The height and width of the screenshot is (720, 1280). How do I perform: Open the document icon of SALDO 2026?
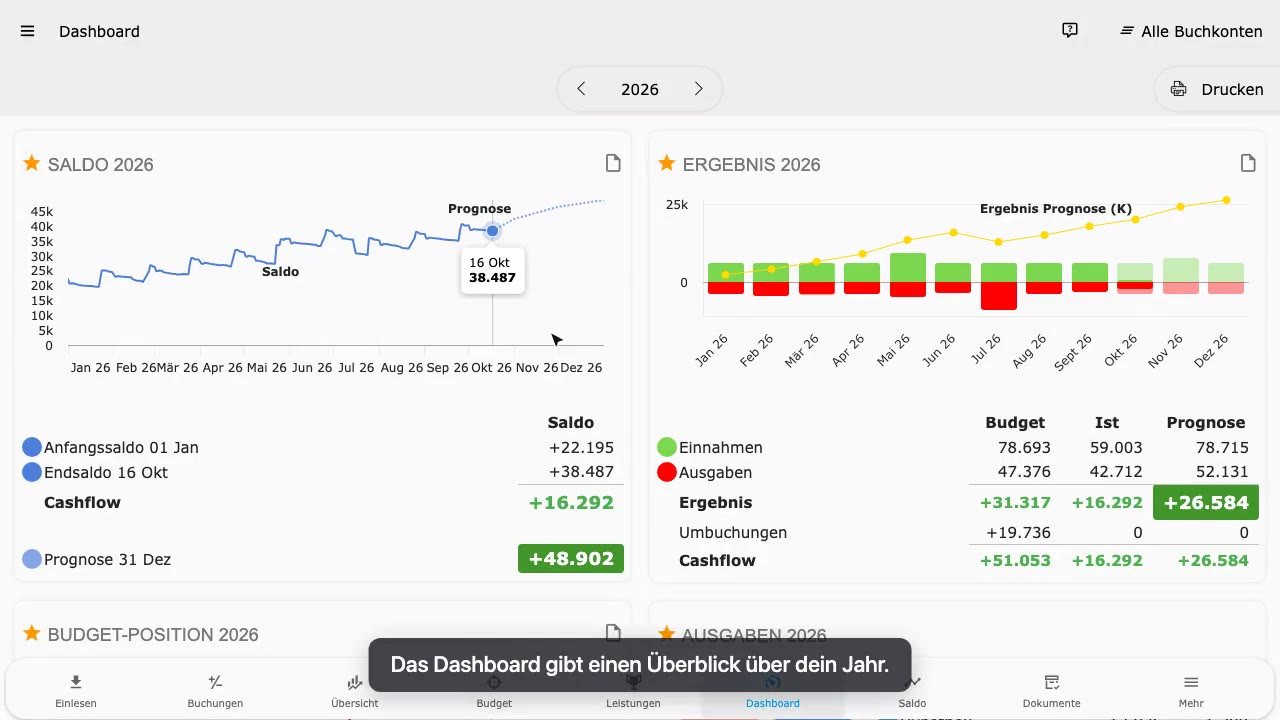point(613,163)
